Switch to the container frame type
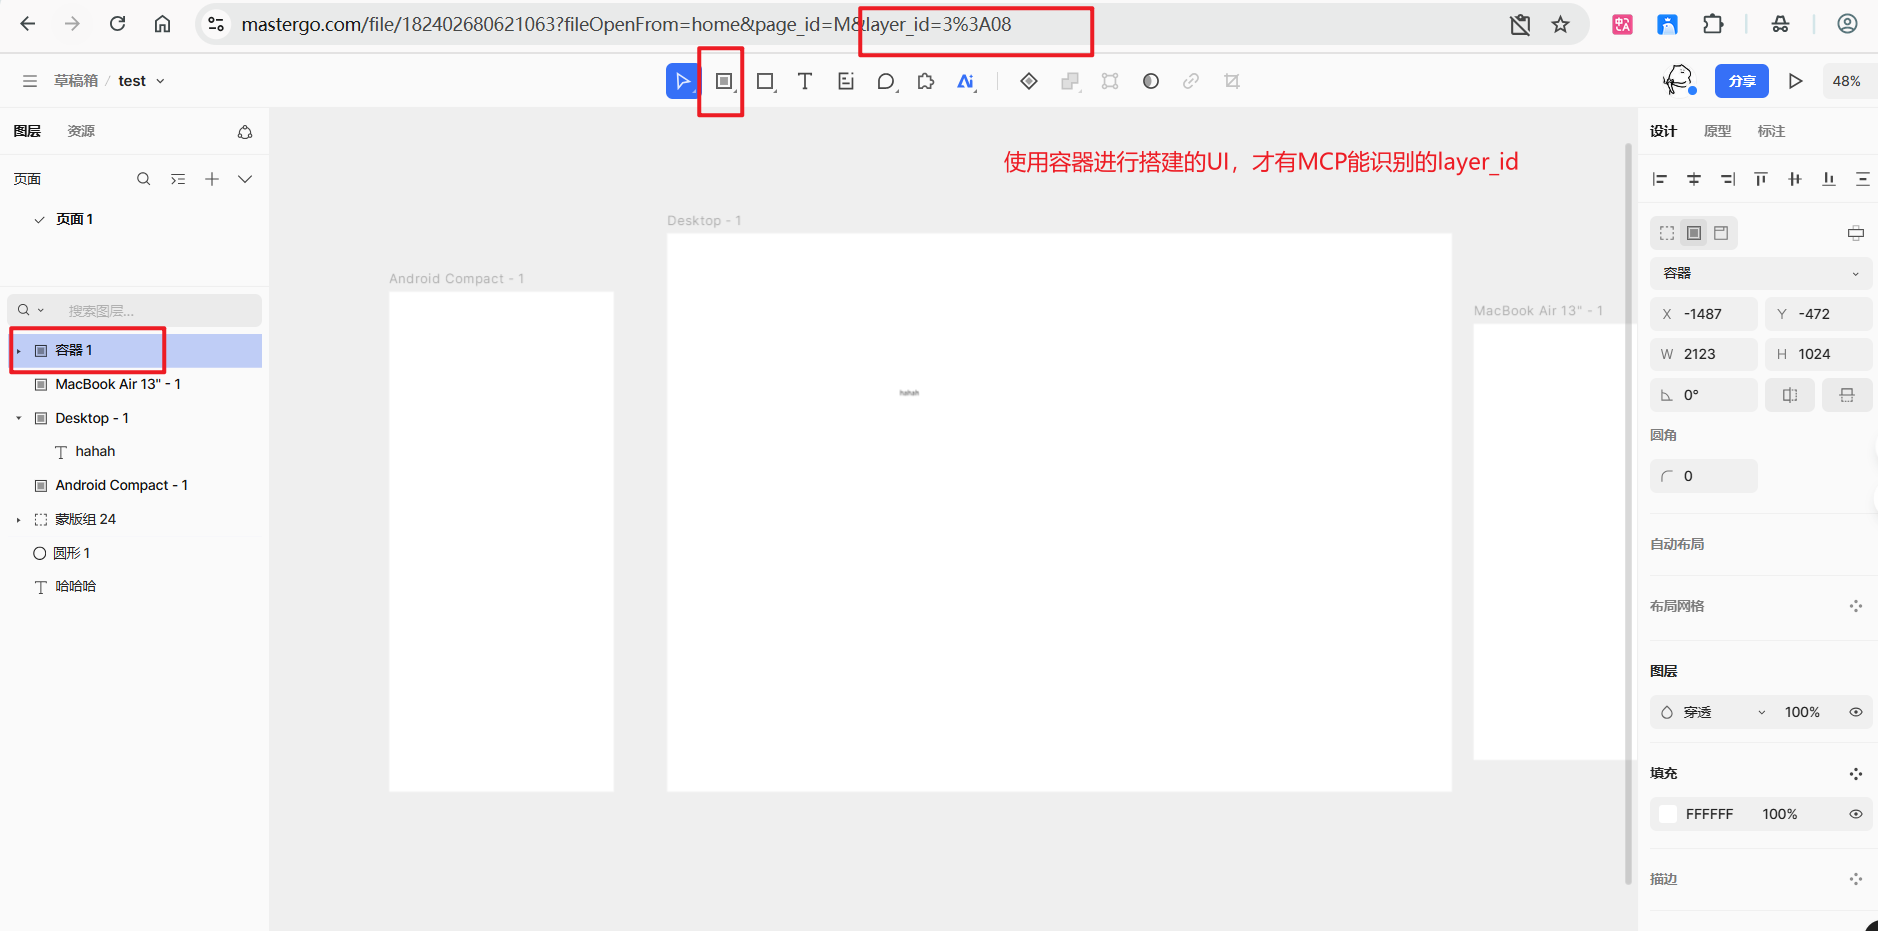The width and height of the screenshot is (1878, 931). point(1694,233)
